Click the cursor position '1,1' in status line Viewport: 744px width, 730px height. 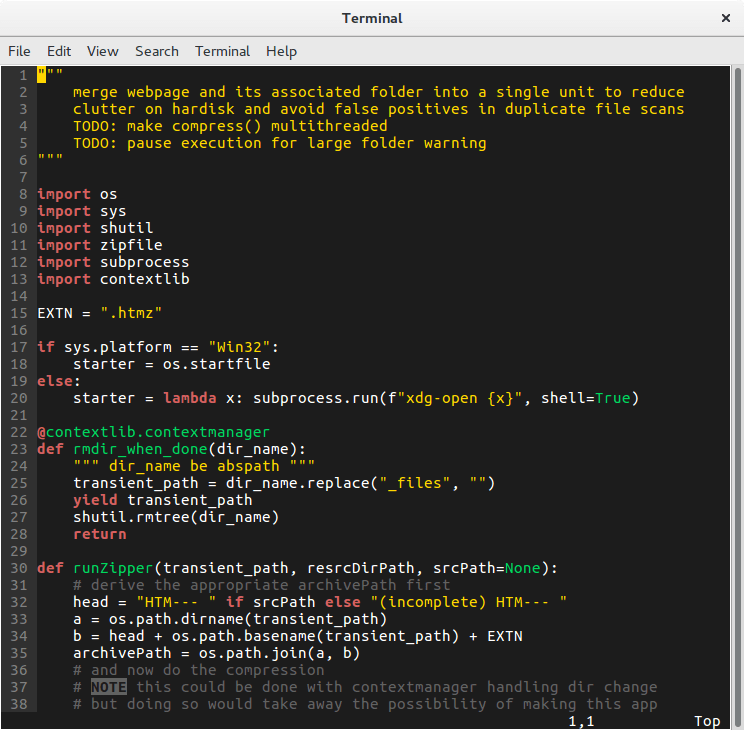[581, 721]
